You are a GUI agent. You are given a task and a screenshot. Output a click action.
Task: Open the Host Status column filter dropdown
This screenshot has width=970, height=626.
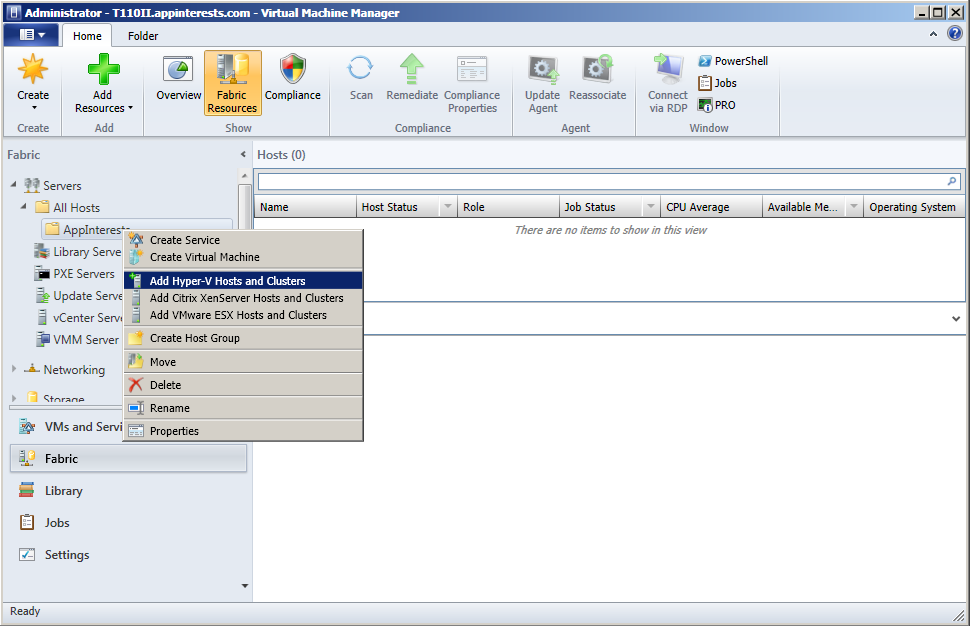446,207
